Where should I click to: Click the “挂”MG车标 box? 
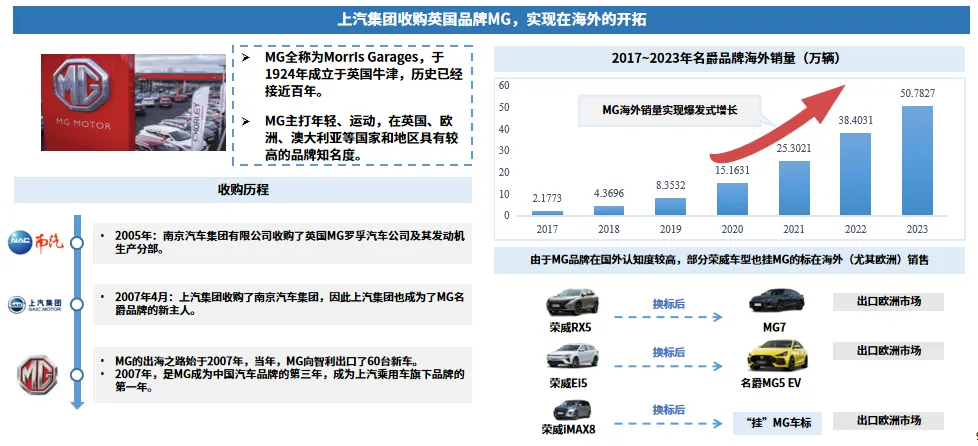coord(778,423)
